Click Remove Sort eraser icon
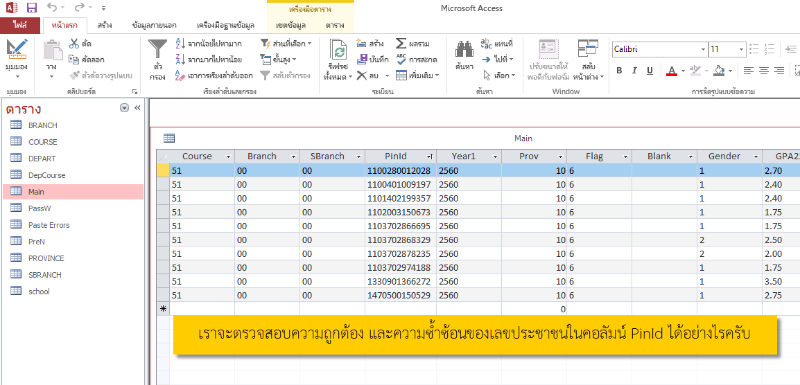Viewport: 800px width, 385px height. 180,75
